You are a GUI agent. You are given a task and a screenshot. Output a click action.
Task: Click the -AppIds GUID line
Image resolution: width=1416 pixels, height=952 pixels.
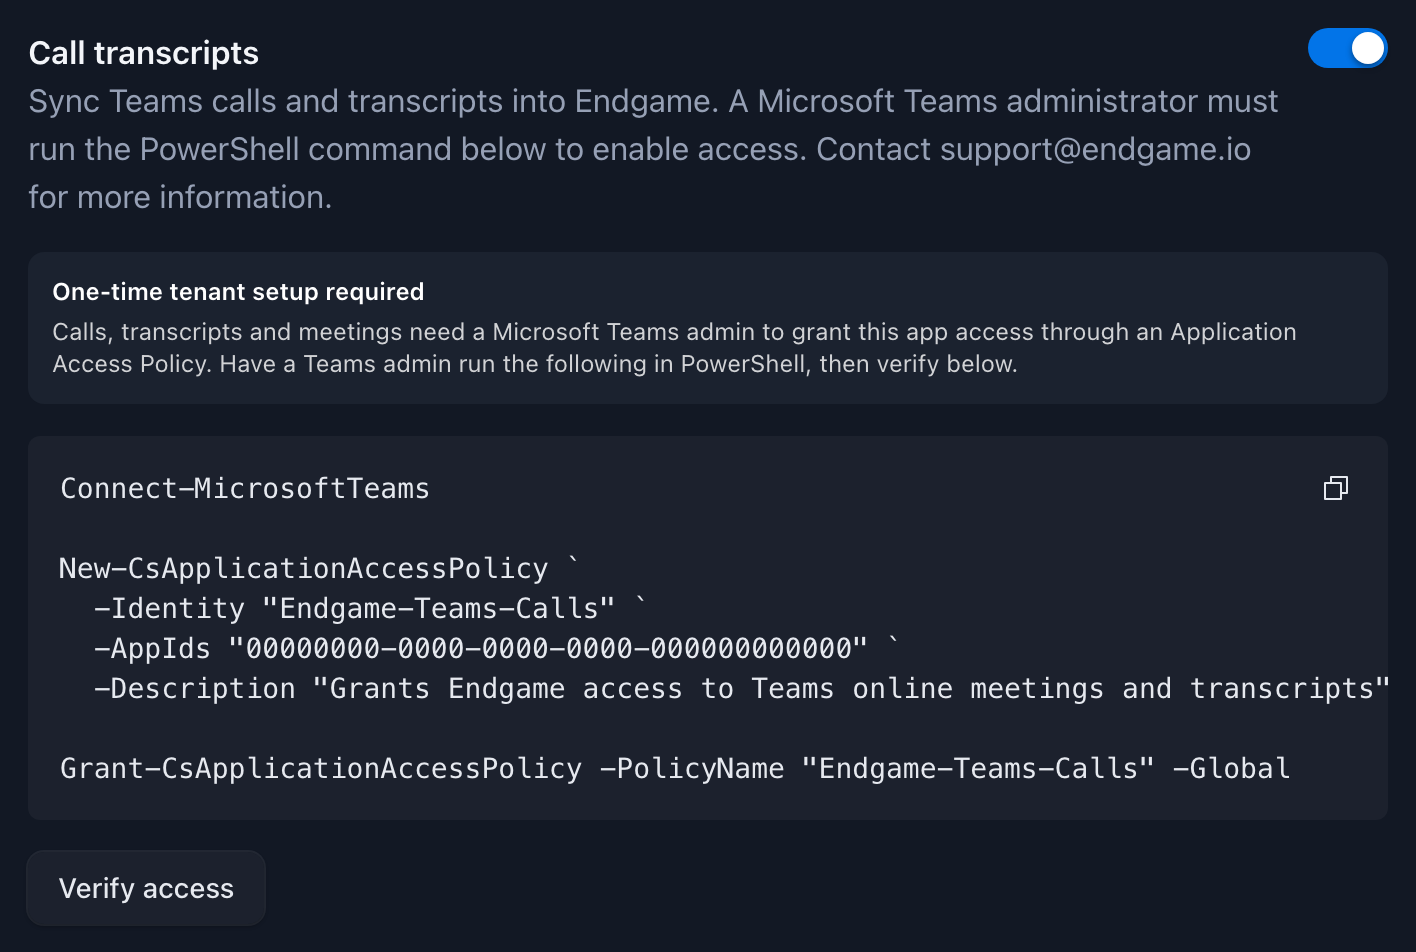pos(496,648)
